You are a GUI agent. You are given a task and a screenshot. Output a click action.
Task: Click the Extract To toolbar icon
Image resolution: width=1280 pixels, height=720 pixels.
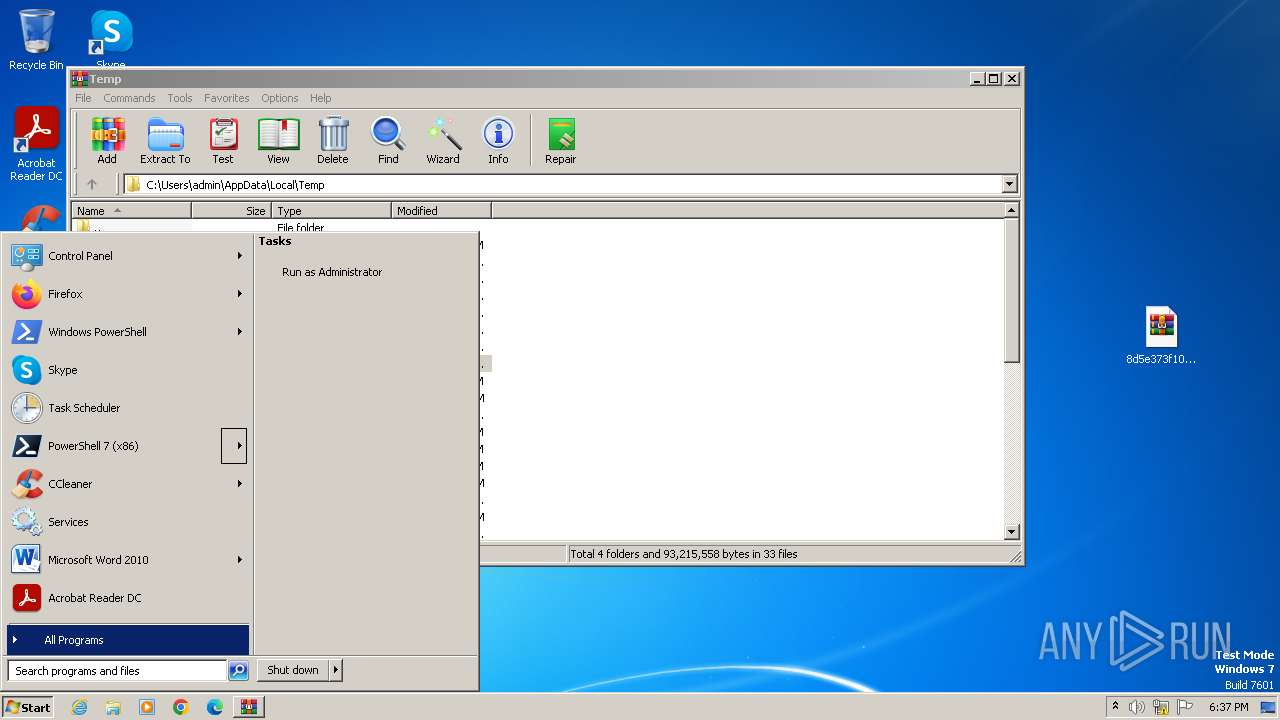(x=165, y=141)
